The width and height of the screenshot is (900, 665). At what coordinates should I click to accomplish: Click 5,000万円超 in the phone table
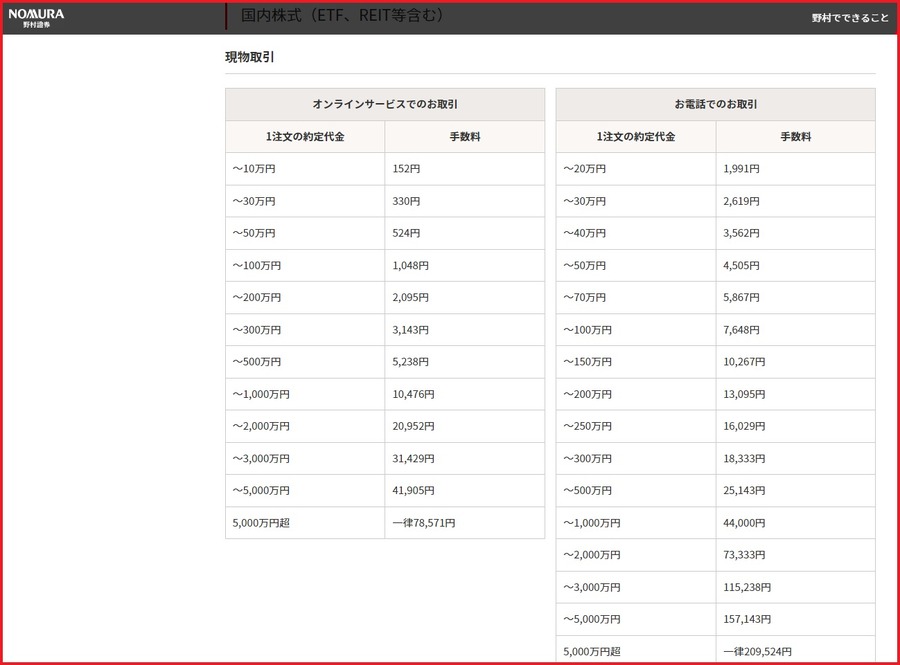pyautogui.click(x=592, y=652)
